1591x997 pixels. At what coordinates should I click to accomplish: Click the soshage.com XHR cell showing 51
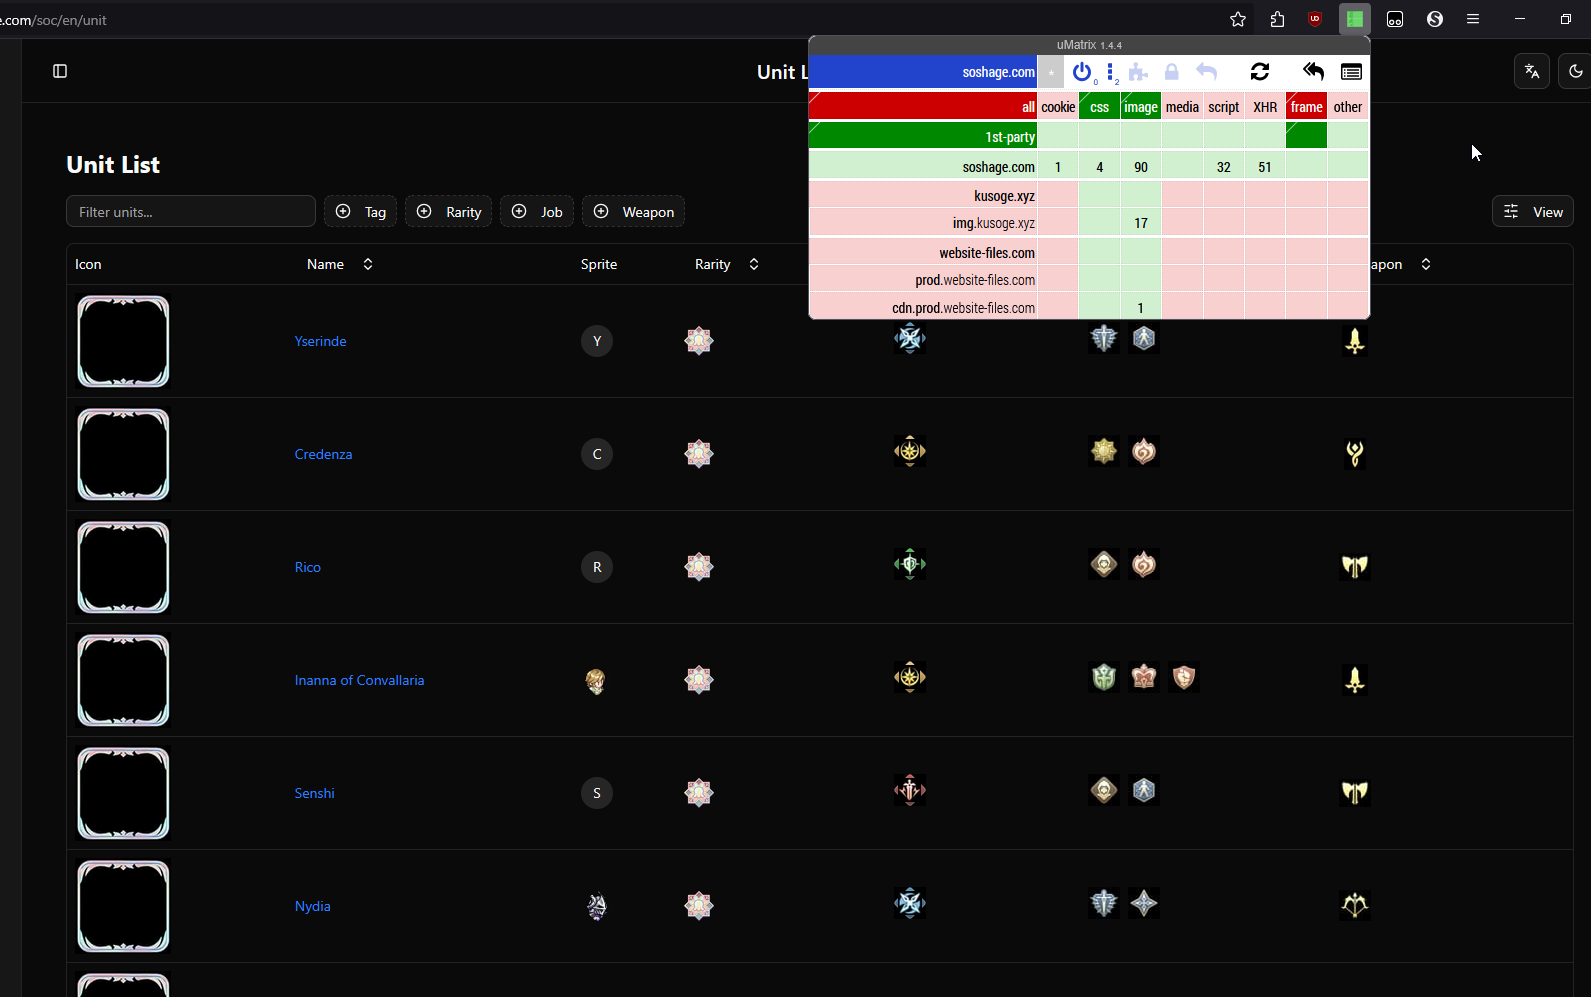coord(1265,166)
